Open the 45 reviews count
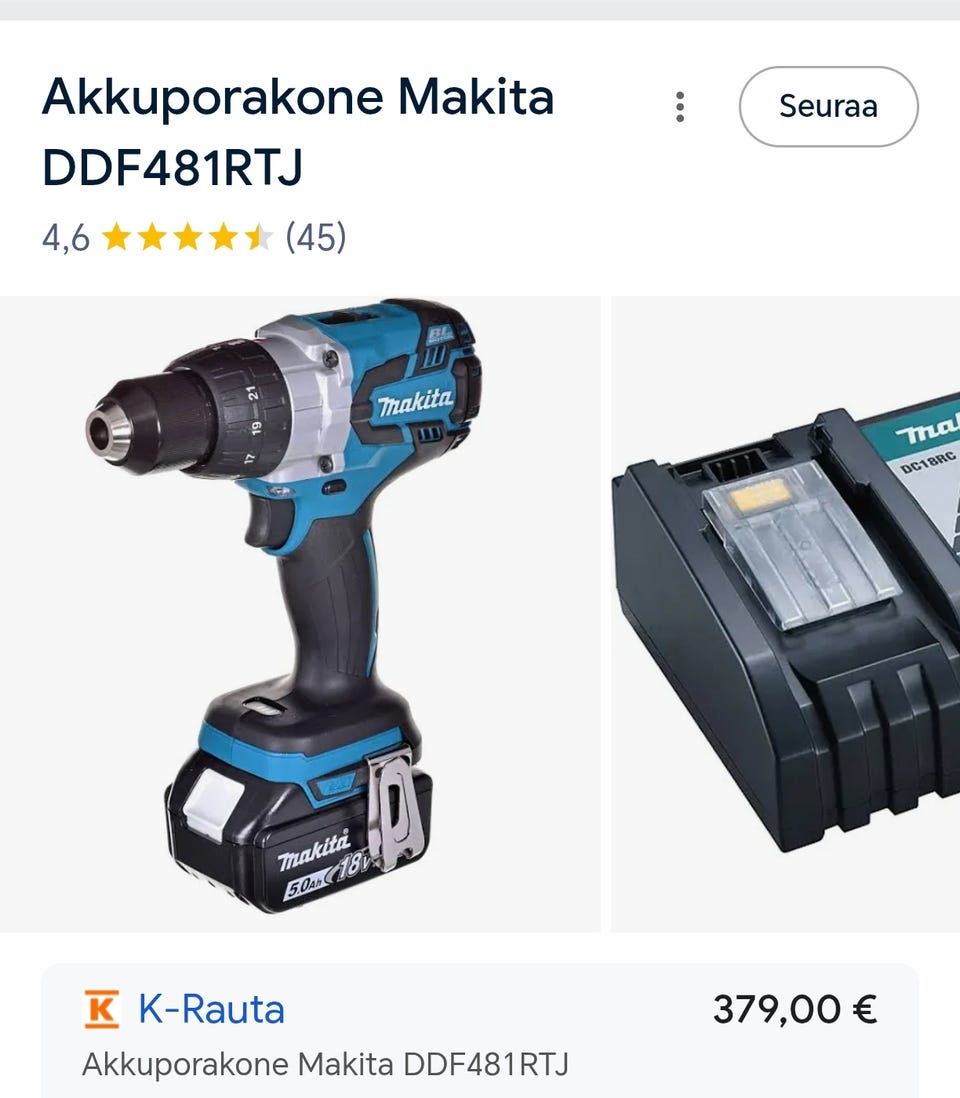960x1098 pixels. (316, 237)
